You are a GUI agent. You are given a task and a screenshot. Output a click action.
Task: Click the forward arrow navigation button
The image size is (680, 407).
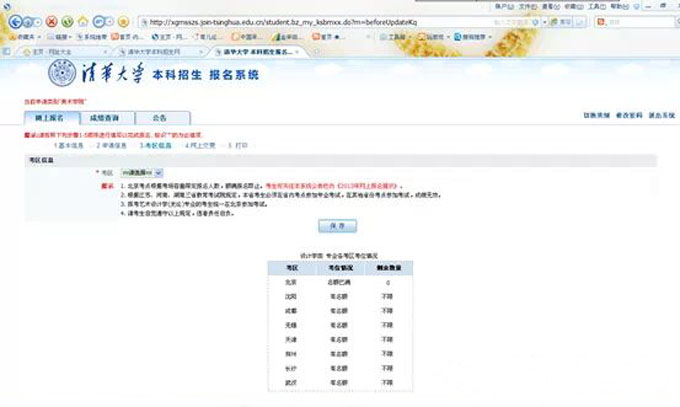[28, 22]
